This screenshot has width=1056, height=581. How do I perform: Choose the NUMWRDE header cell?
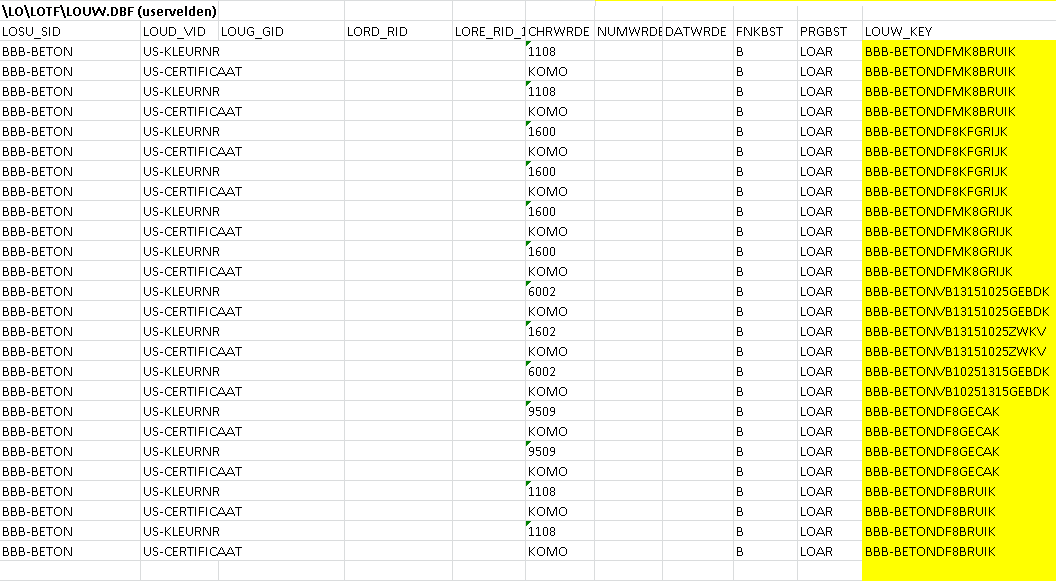click(x=629, y=32)
